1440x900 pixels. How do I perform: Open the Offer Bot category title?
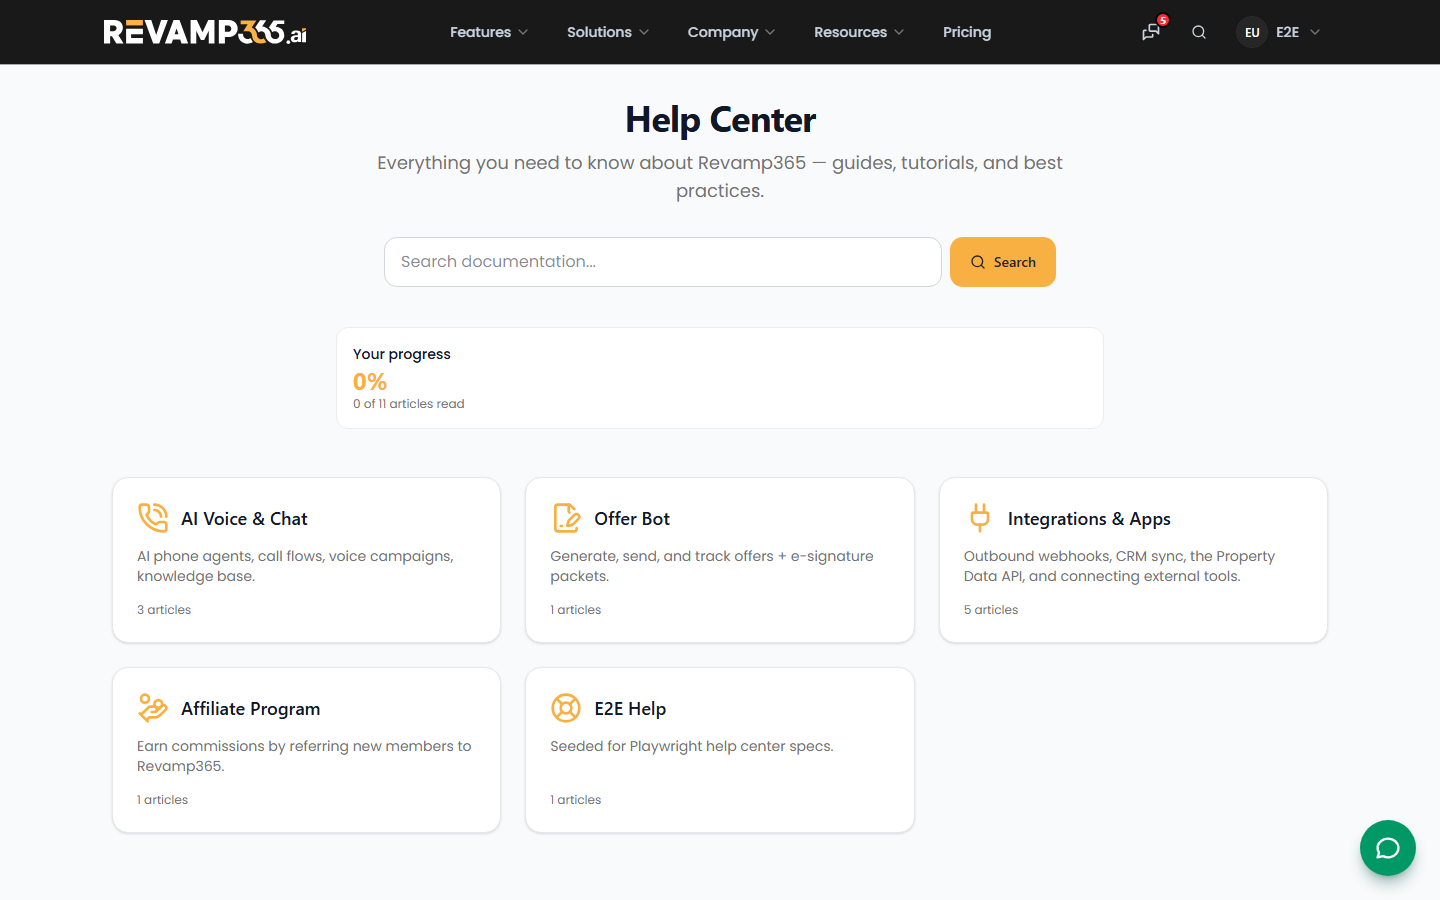point(632,518)
